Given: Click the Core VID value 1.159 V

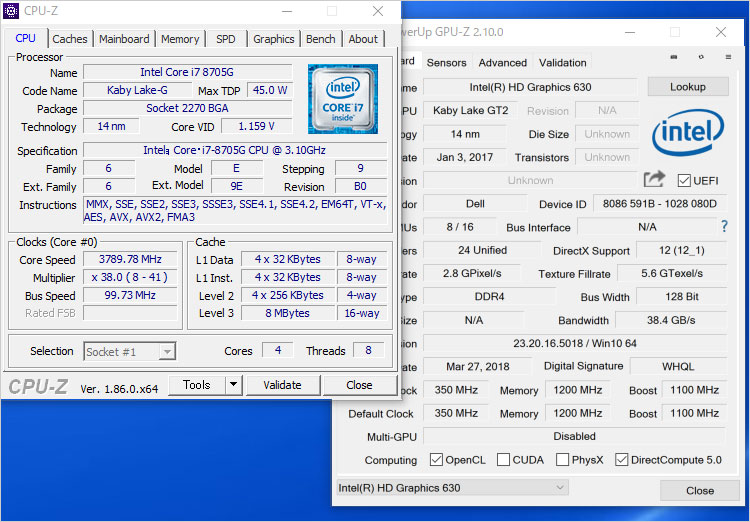Looking at the screenshot, I should (257, 126).
